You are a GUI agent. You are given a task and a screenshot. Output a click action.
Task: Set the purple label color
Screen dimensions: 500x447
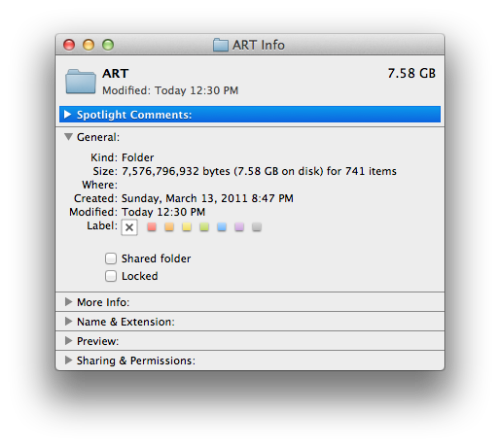[239, 227]
